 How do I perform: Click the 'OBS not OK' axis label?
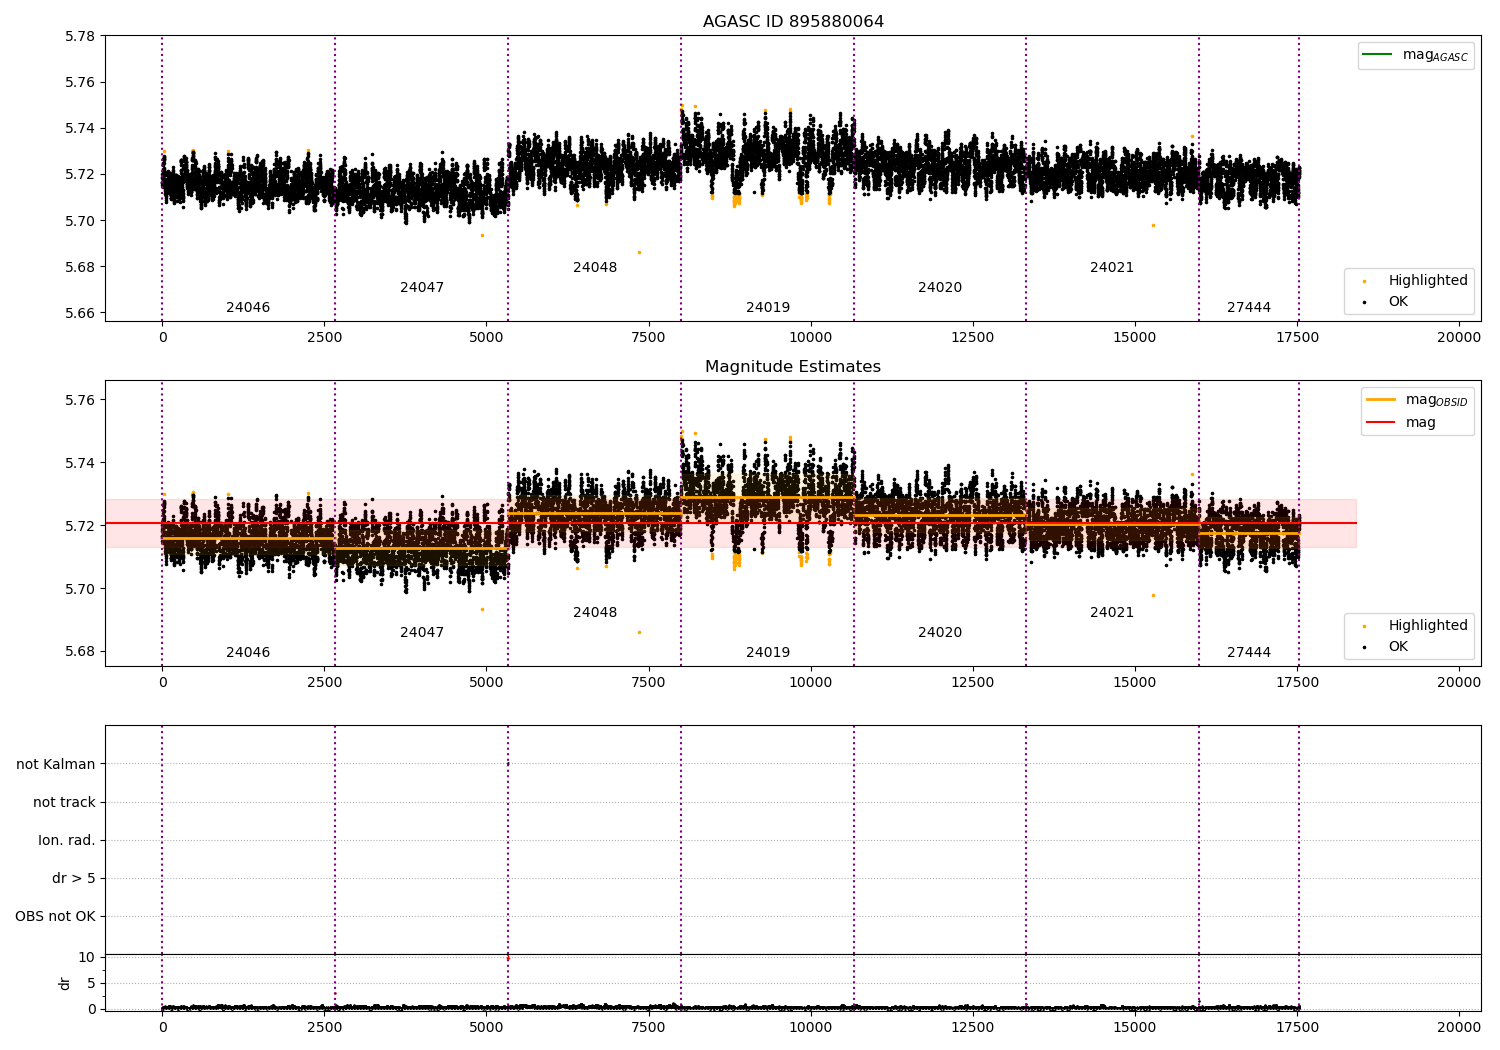(56, 917)
